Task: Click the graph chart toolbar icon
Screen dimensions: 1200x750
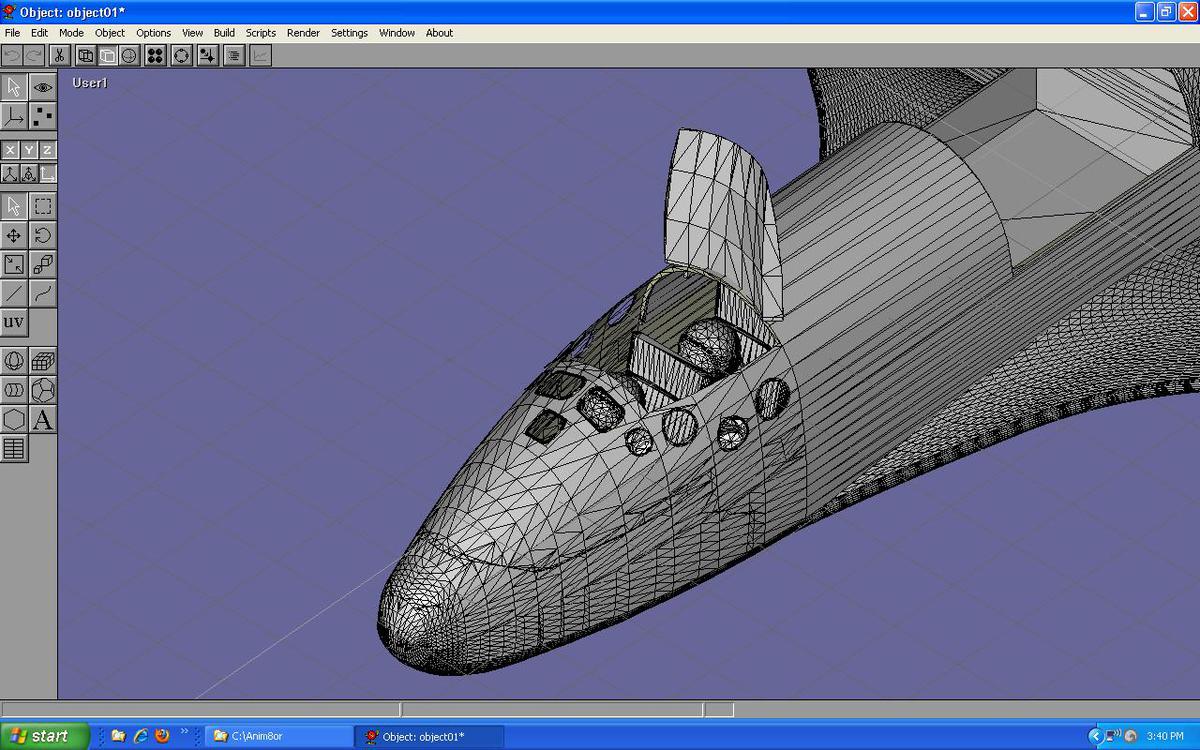Action: pos(260,56)
